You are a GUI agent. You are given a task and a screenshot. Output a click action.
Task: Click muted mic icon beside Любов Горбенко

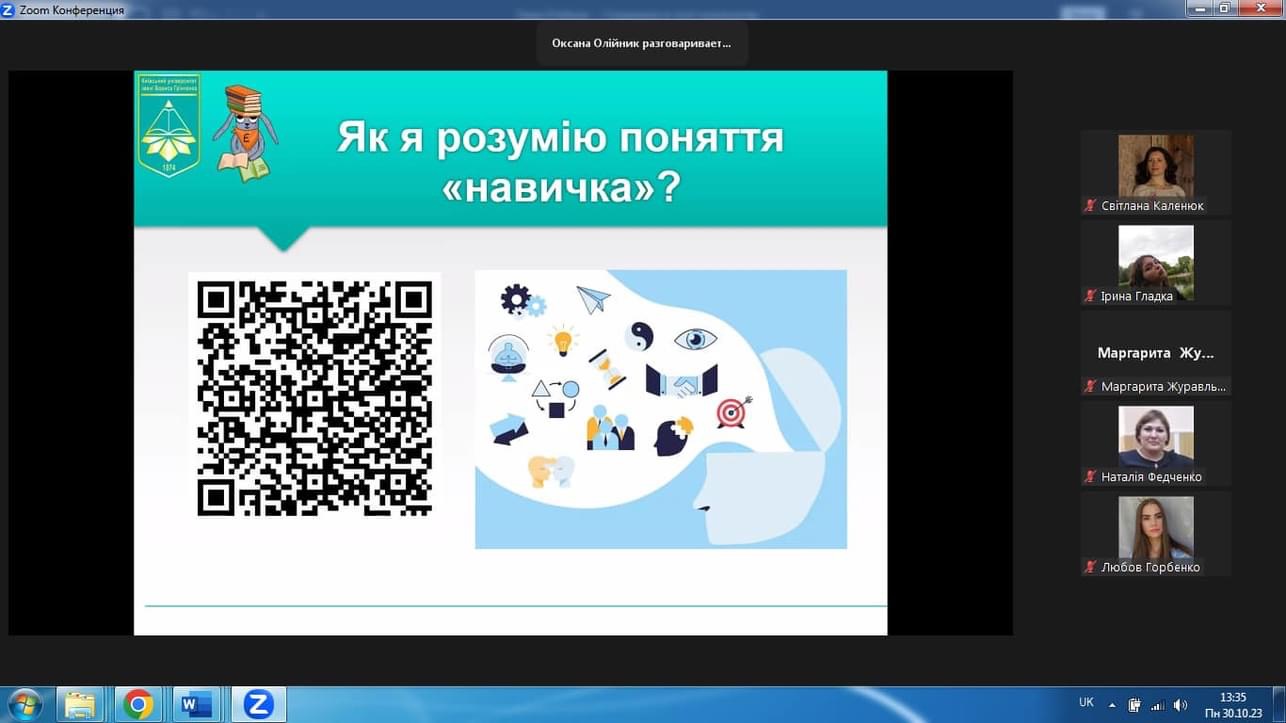point(1091,567)
